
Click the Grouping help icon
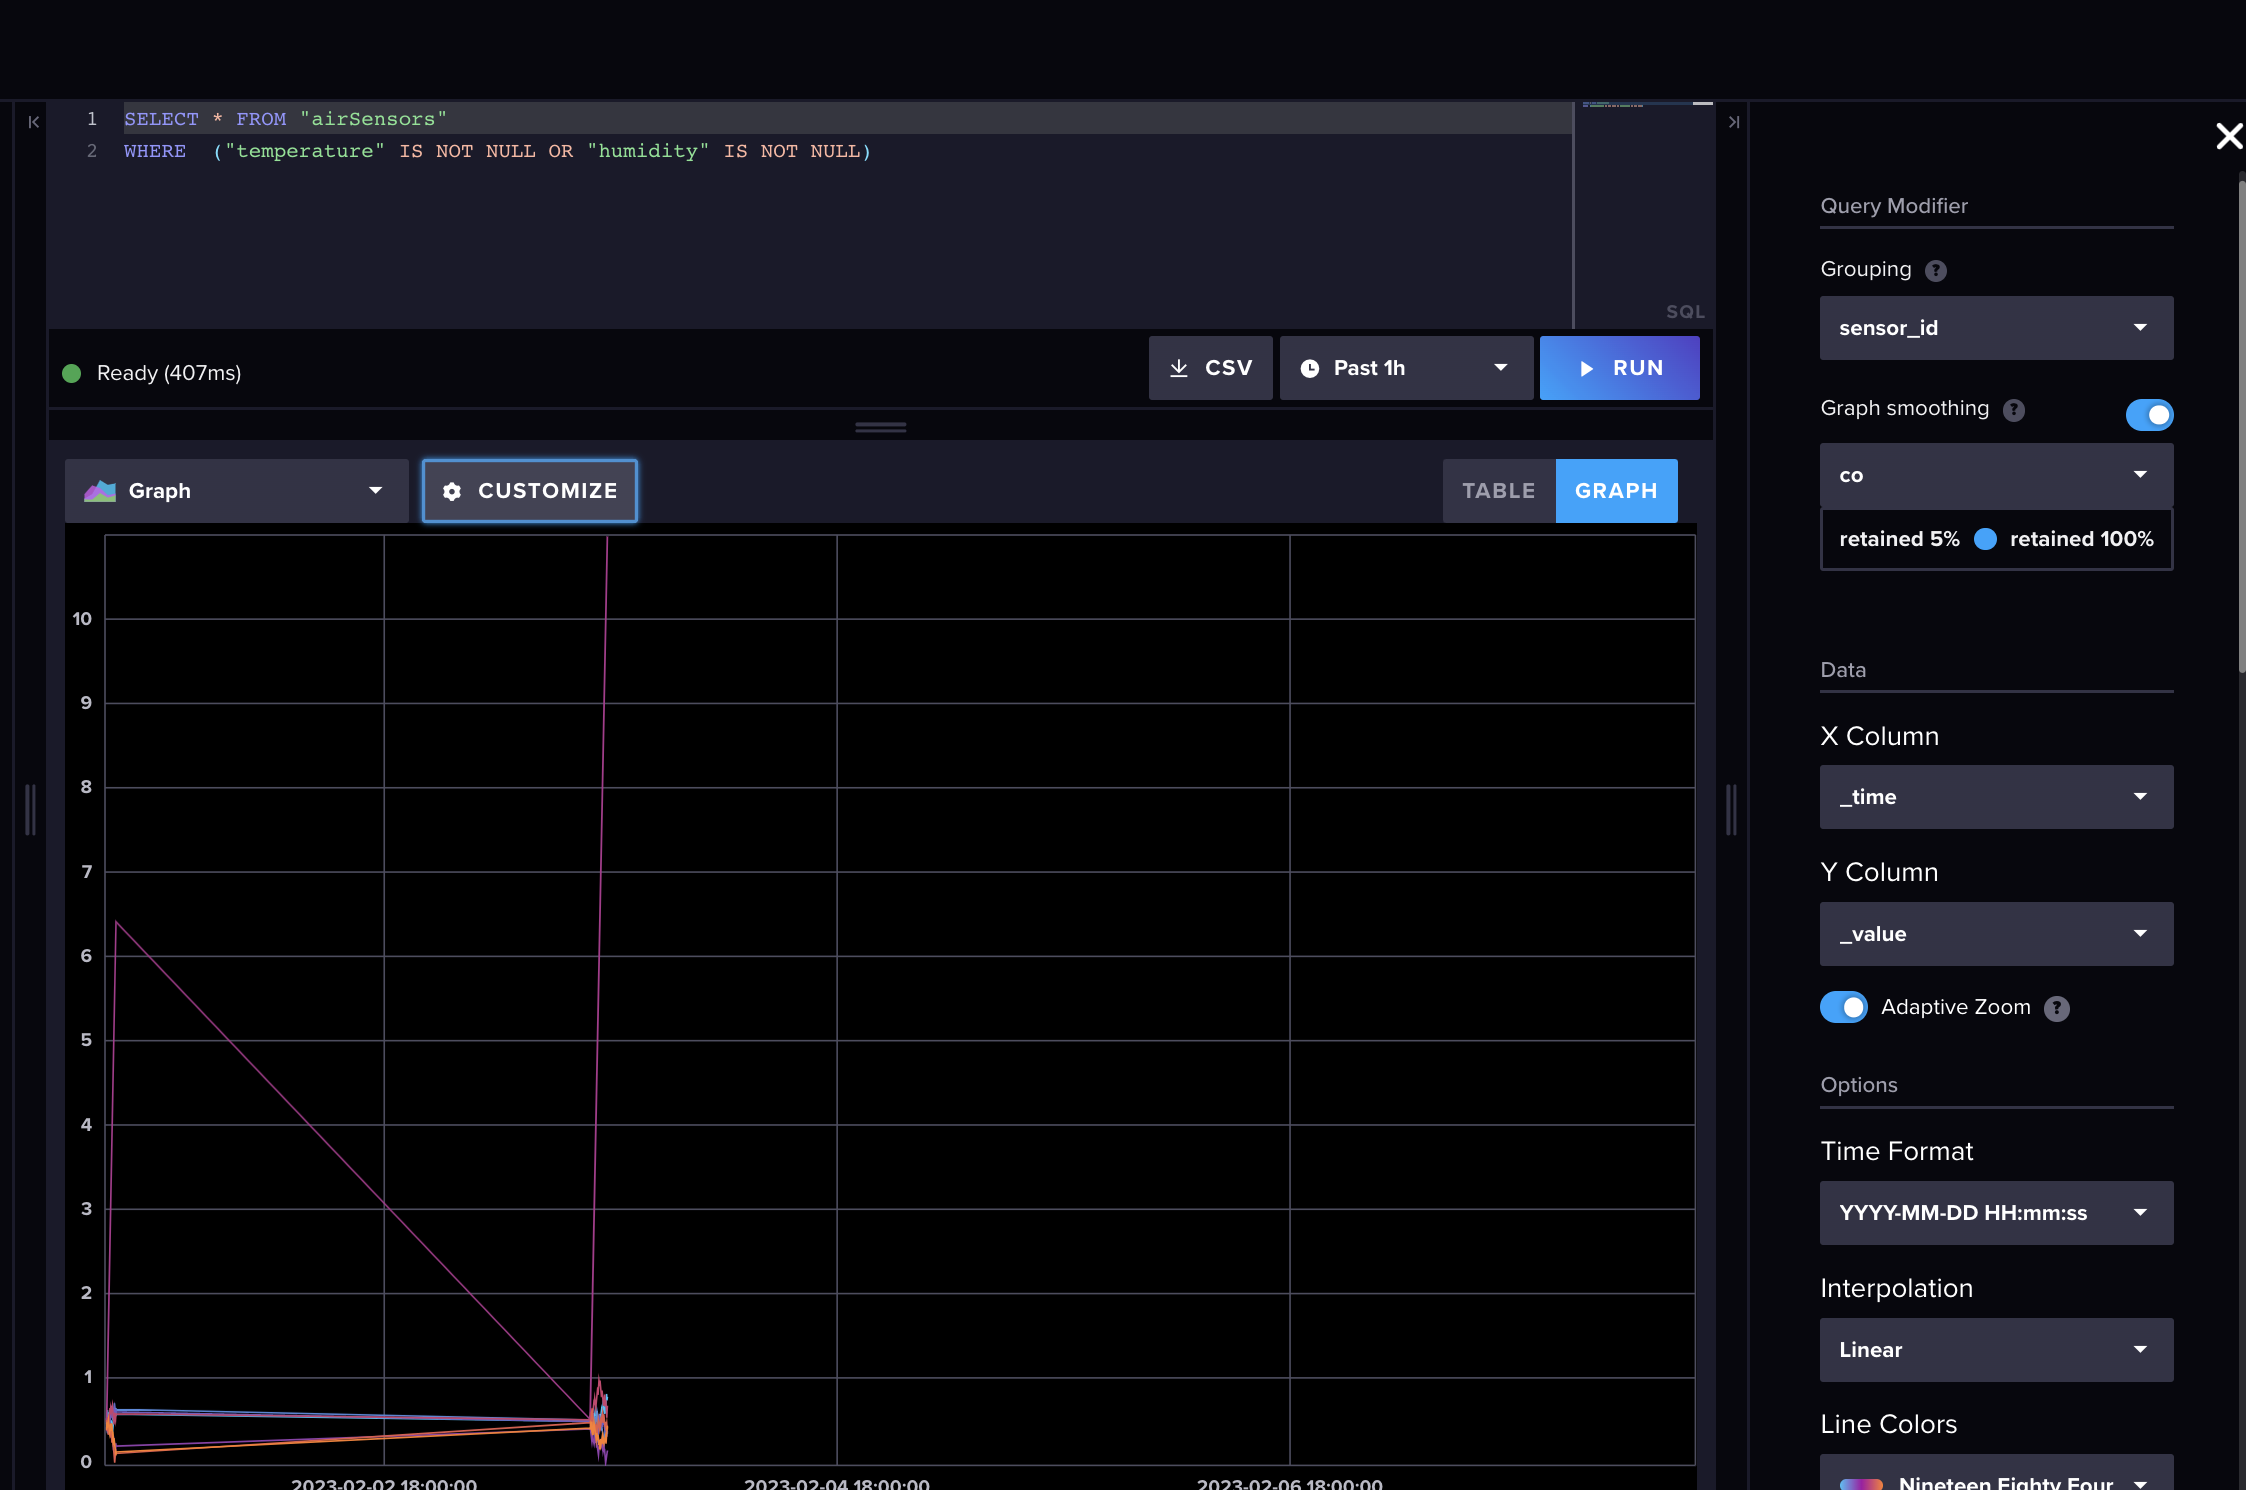pyautogui.click(x=1937, y=270)
